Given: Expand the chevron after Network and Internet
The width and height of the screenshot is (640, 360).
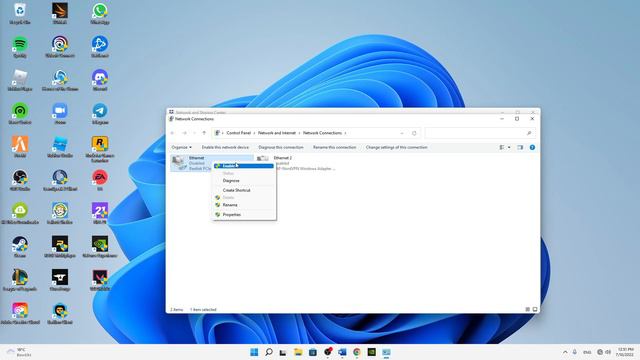Looking at the screenshot, I should click(x=299, y=133).
